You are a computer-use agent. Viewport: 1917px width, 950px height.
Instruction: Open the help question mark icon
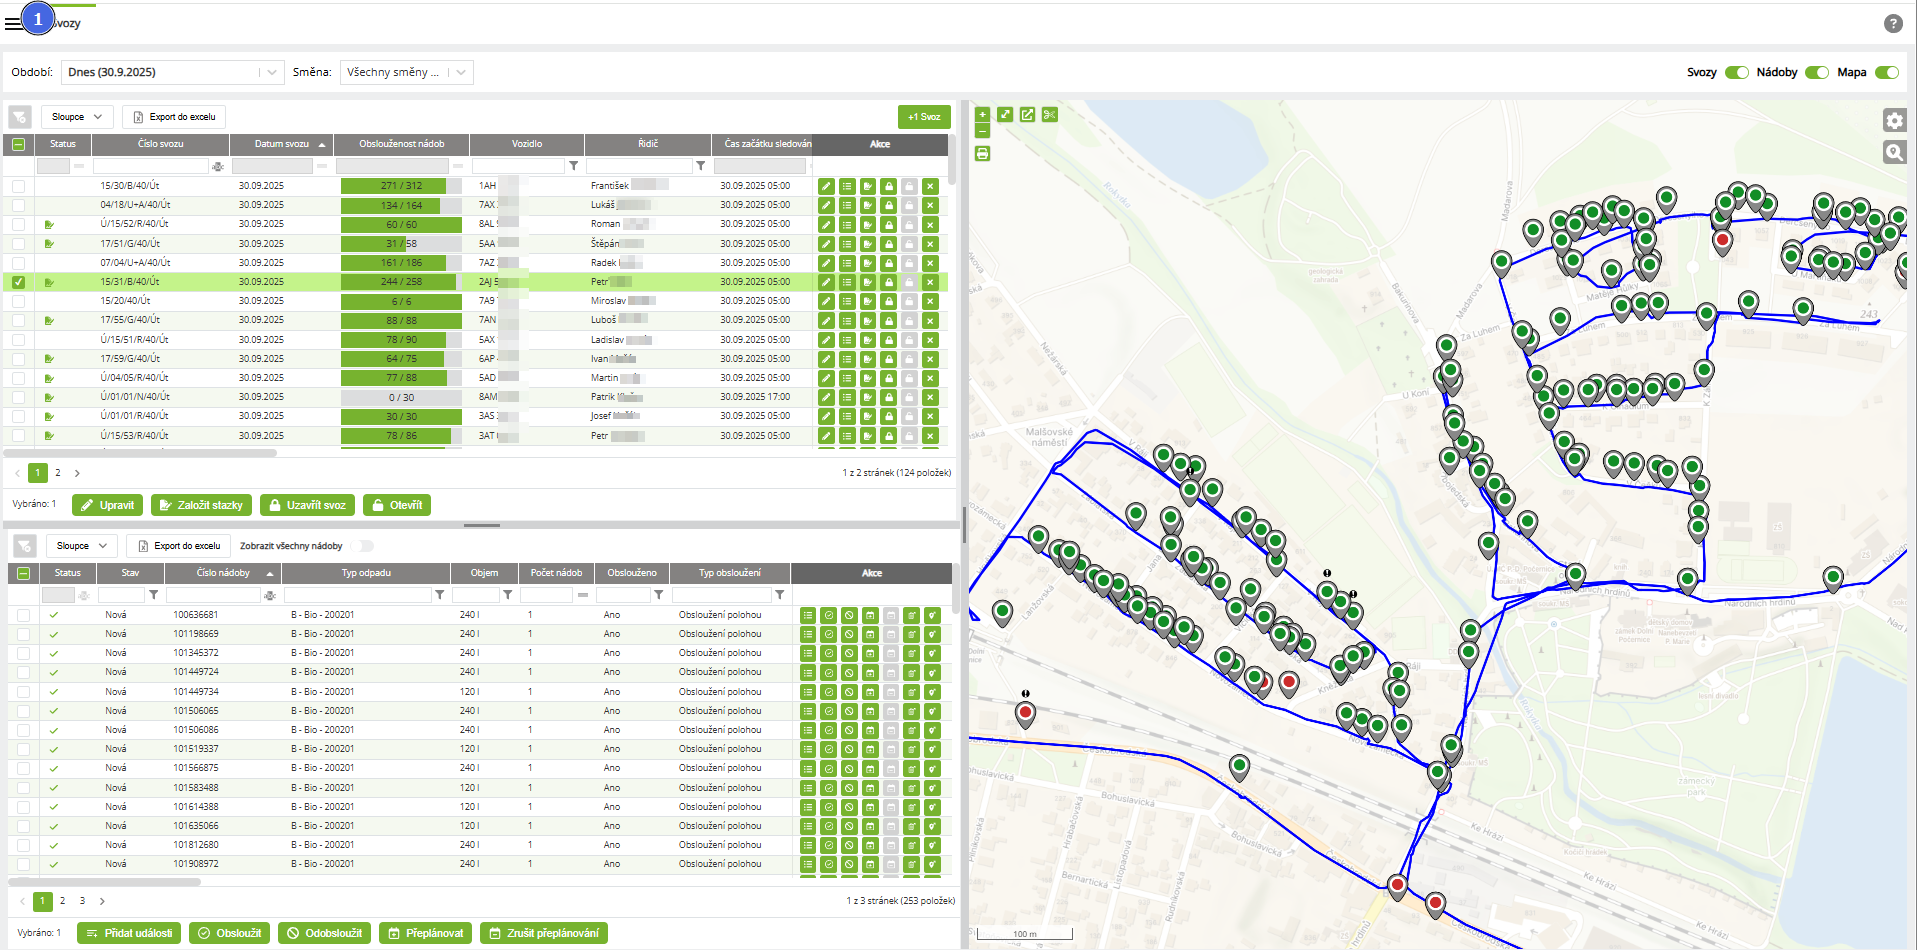click(x=1892, y=24)
